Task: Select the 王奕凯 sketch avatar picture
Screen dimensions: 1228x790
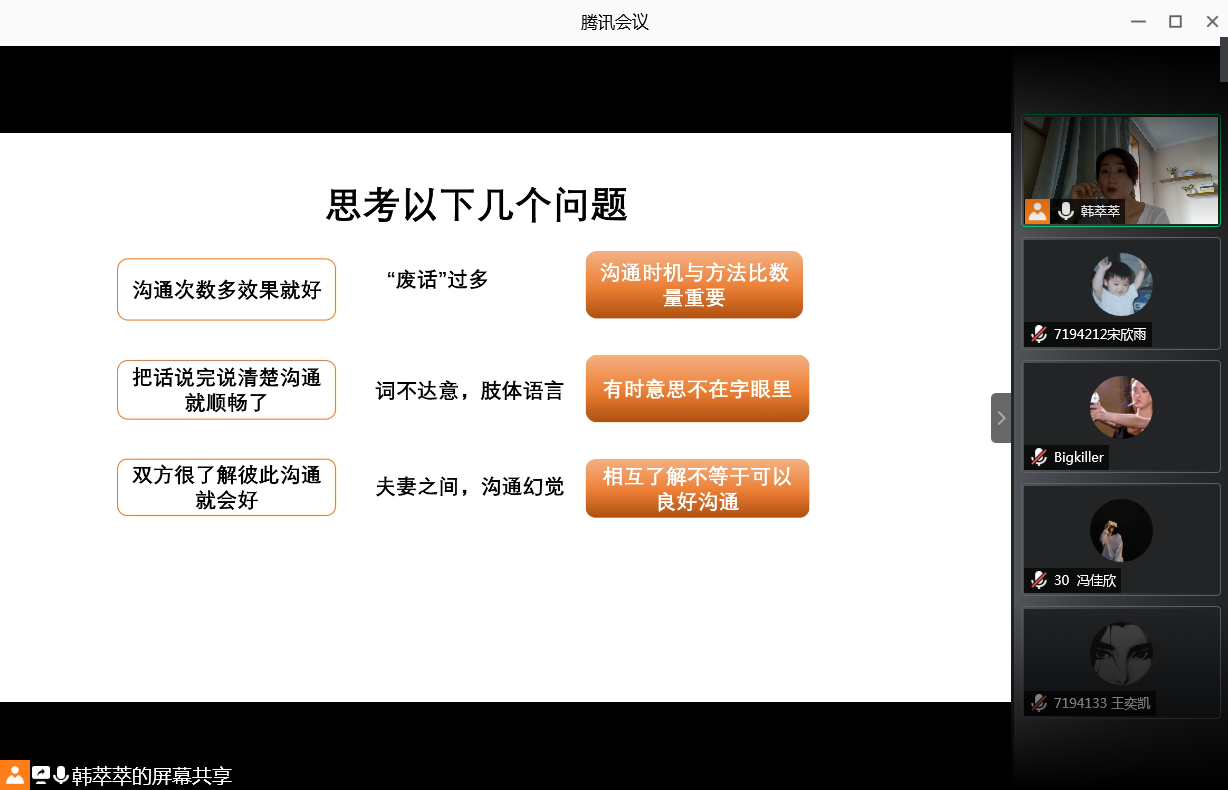Action: click(1121, 653)
